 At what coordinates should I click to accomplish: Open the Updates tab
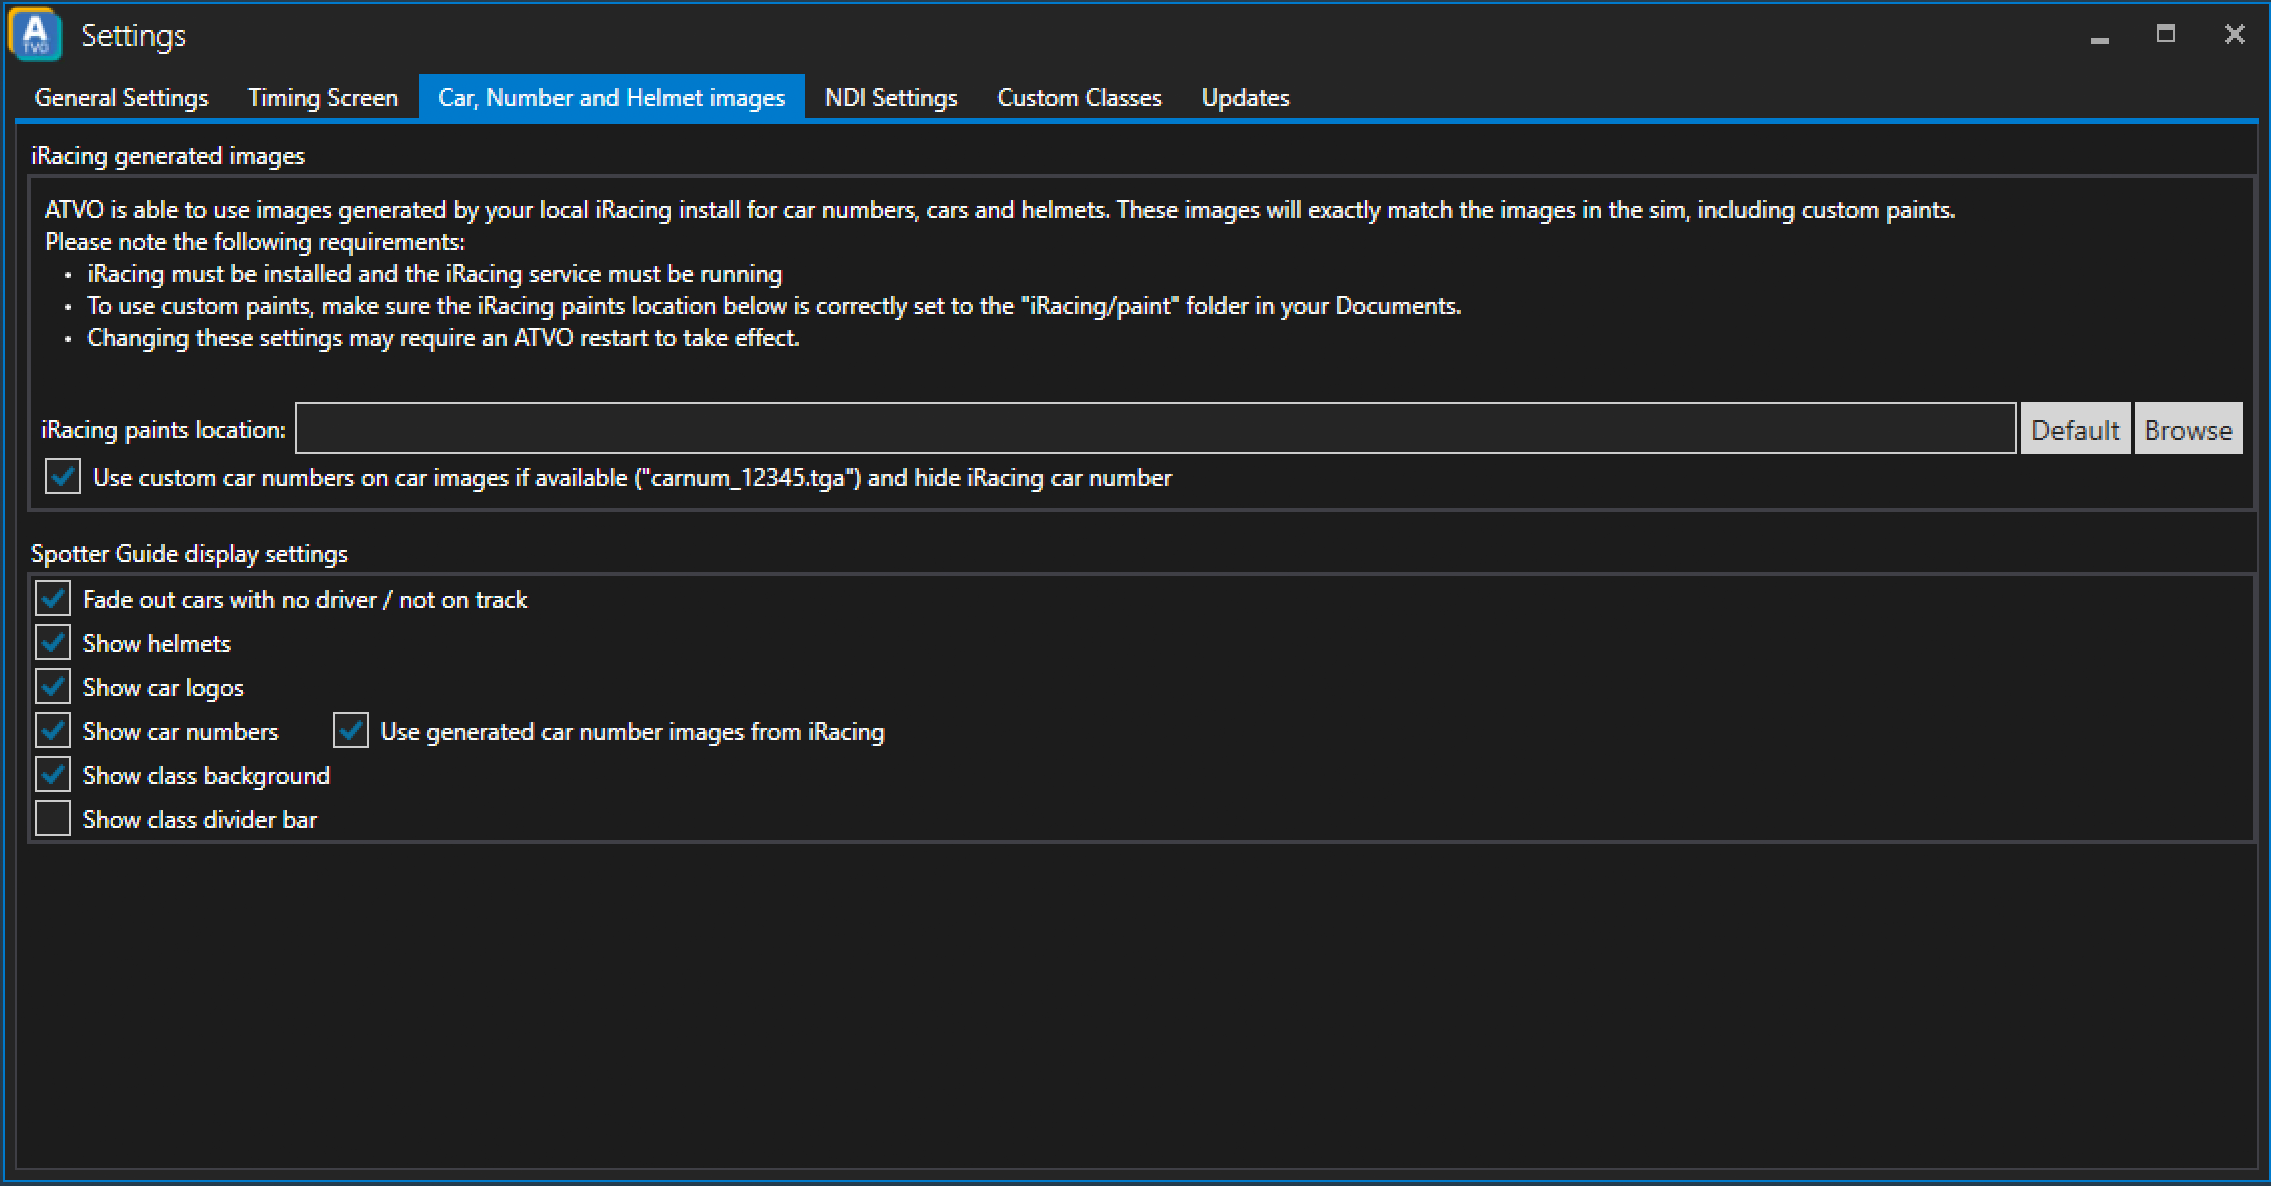[x=1245, y=98]
